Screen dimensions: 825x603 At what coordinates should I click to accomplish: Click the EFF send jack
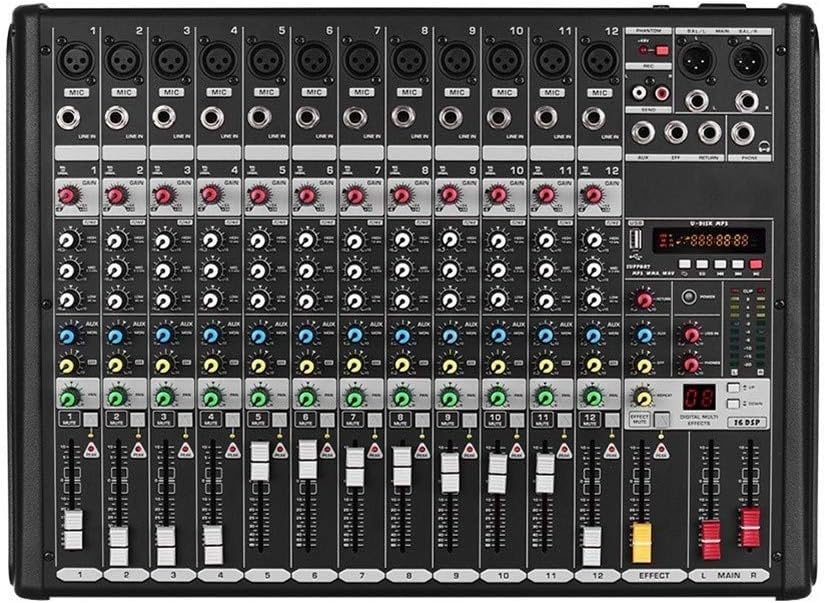(676, 133)
